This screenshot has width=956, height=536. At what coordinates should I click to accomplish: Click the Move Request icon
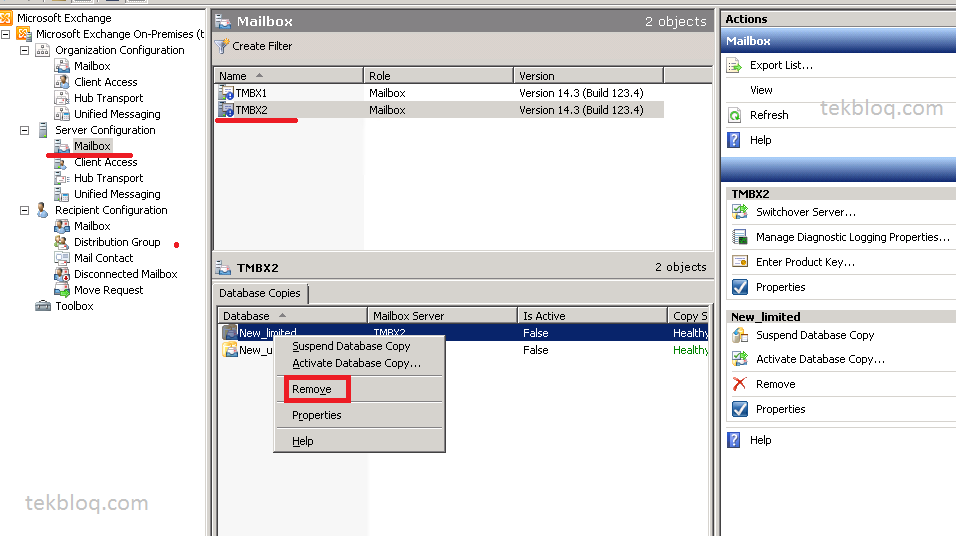(x=62, y=290)
